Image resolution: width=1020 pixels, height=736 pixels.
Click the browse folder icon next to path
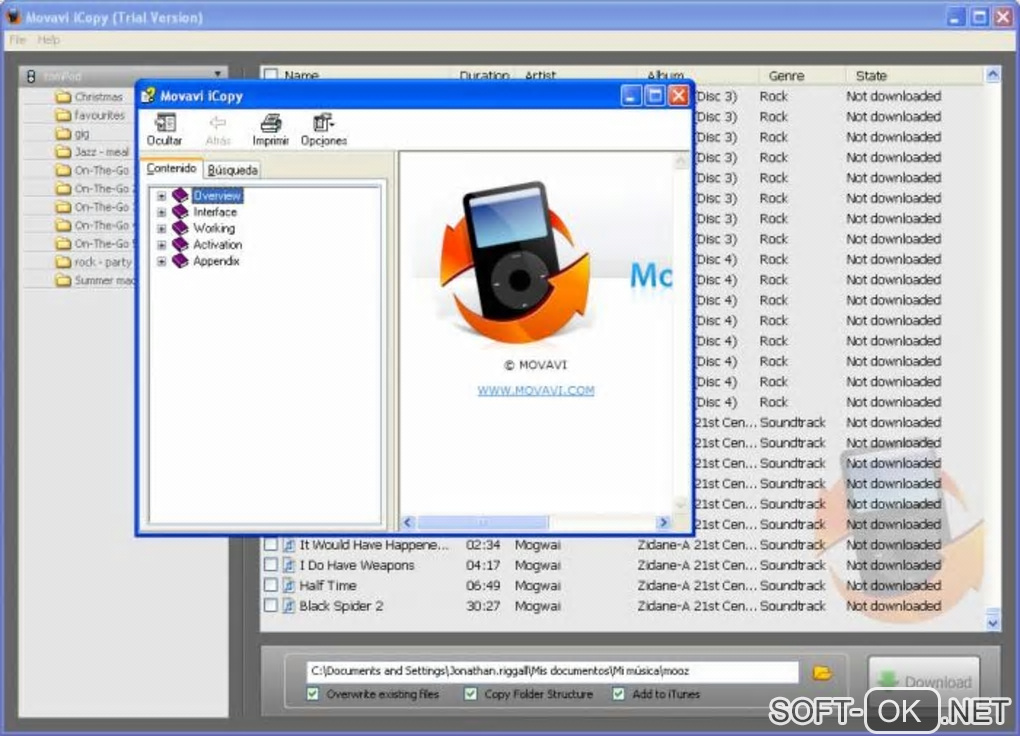(822, 672)
